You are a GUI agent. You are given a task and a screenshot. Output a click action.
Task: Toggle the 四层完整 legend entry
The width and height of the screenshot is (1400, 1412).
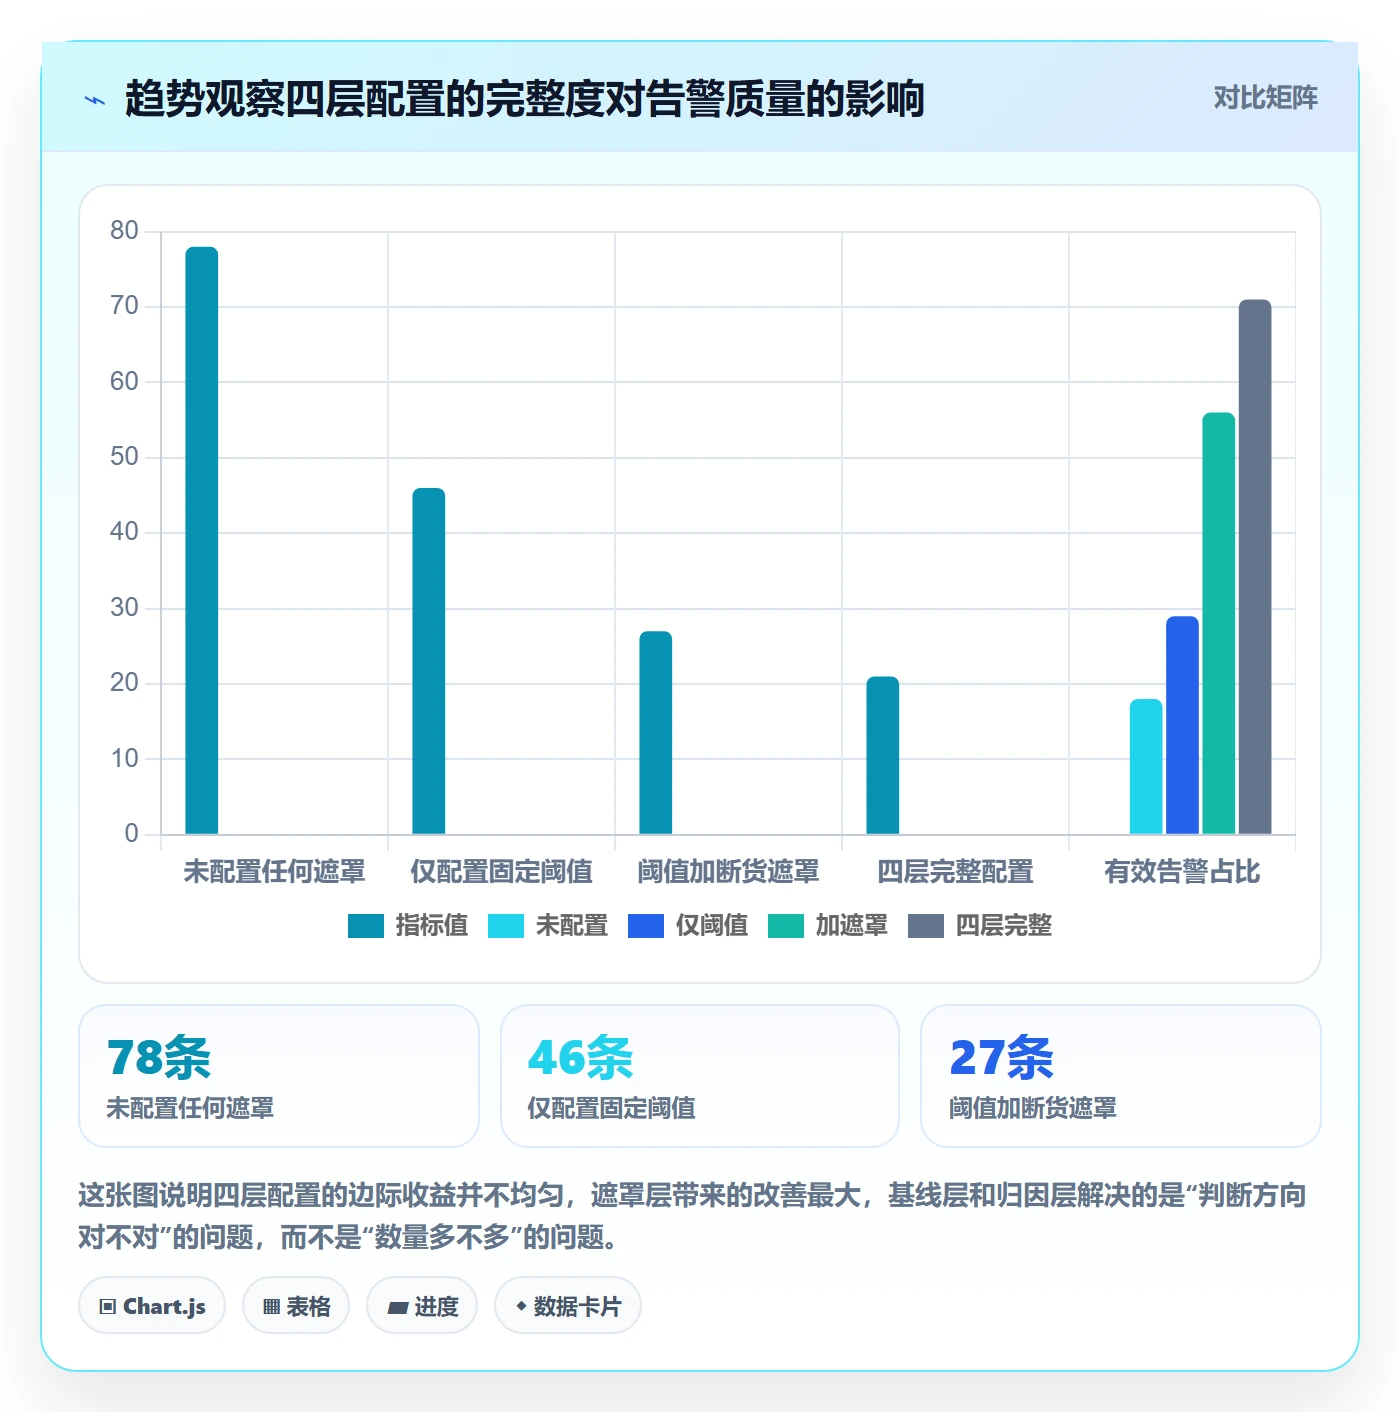click(980, 926)
